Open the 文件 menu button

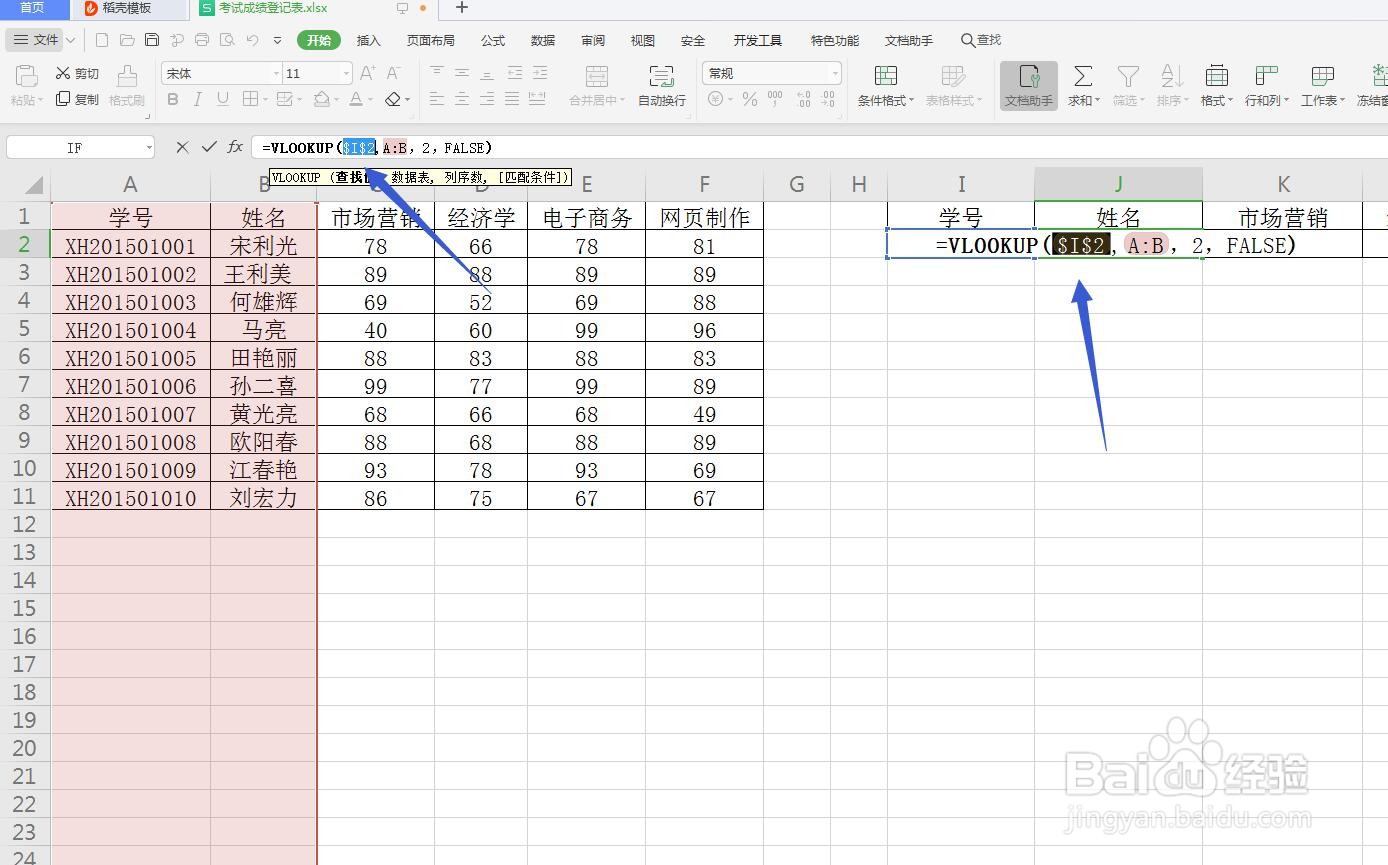37,40
